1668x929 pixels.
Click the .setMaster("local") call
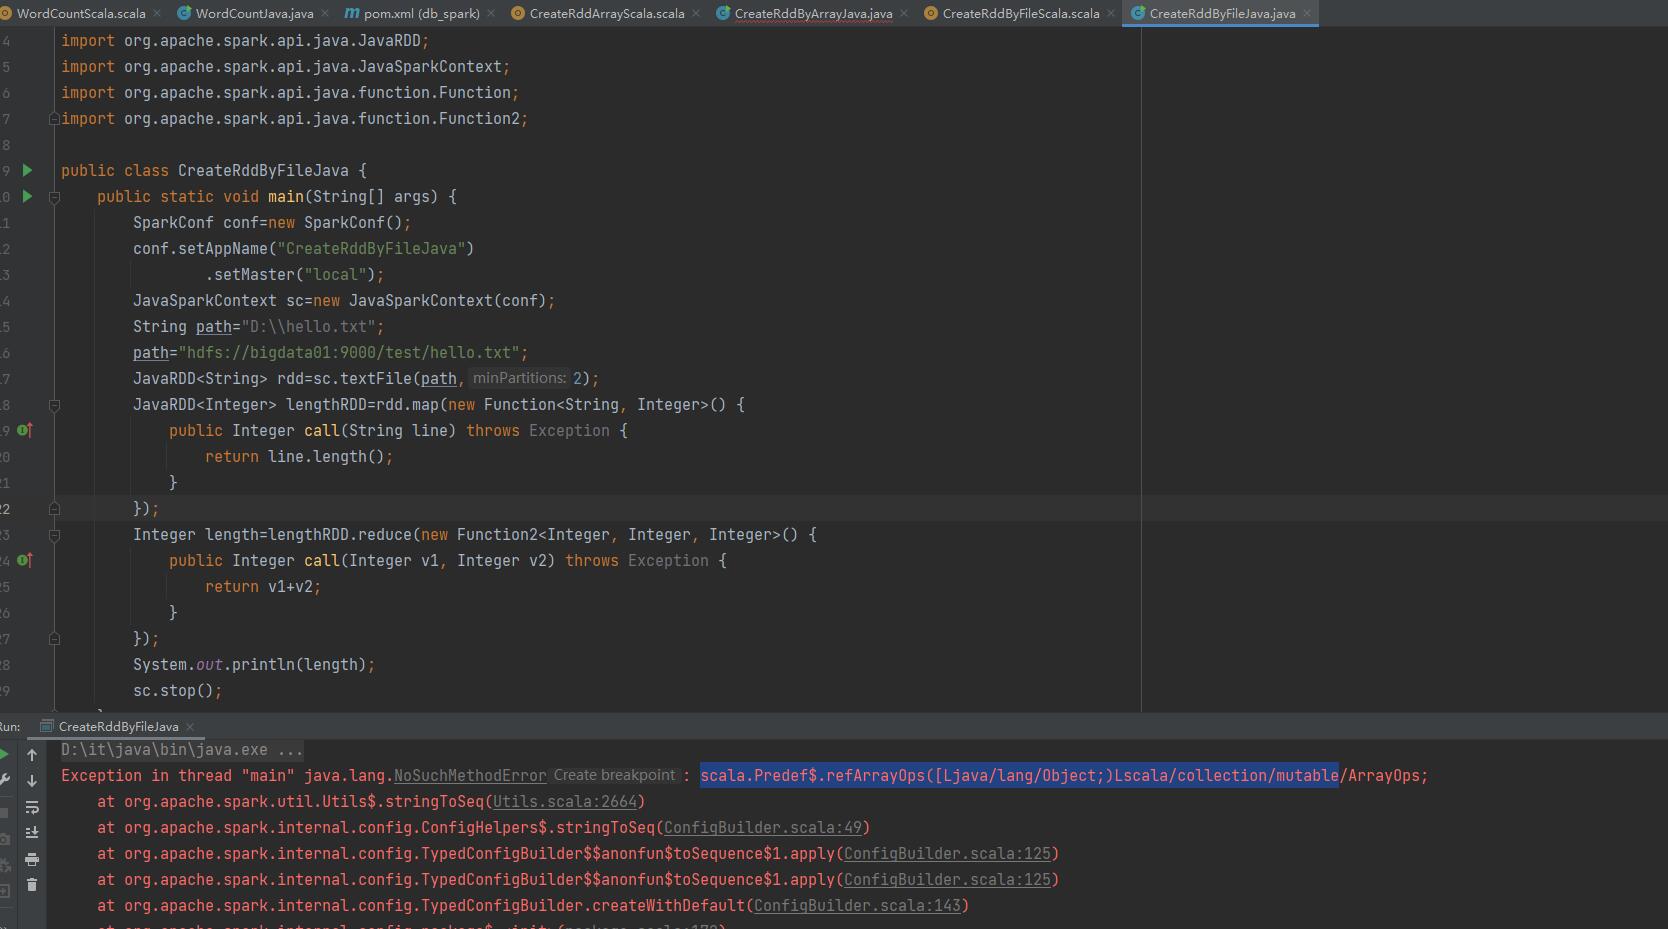coord(294,275)
